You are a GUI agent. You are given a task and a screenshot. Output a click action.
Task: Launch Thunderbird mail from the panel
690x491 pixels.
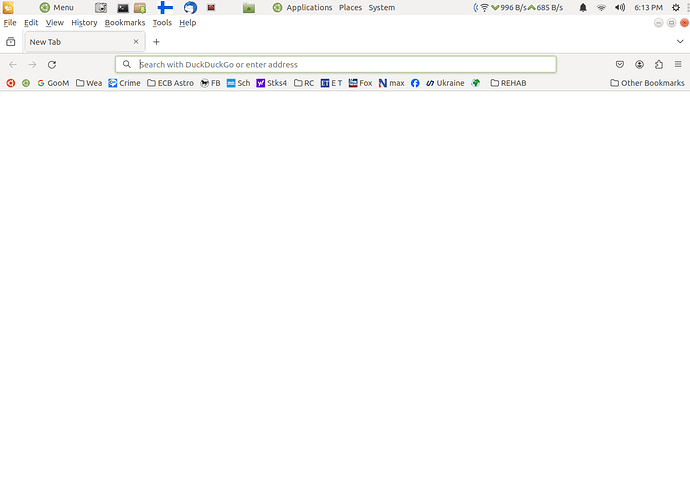coord(190,7)
